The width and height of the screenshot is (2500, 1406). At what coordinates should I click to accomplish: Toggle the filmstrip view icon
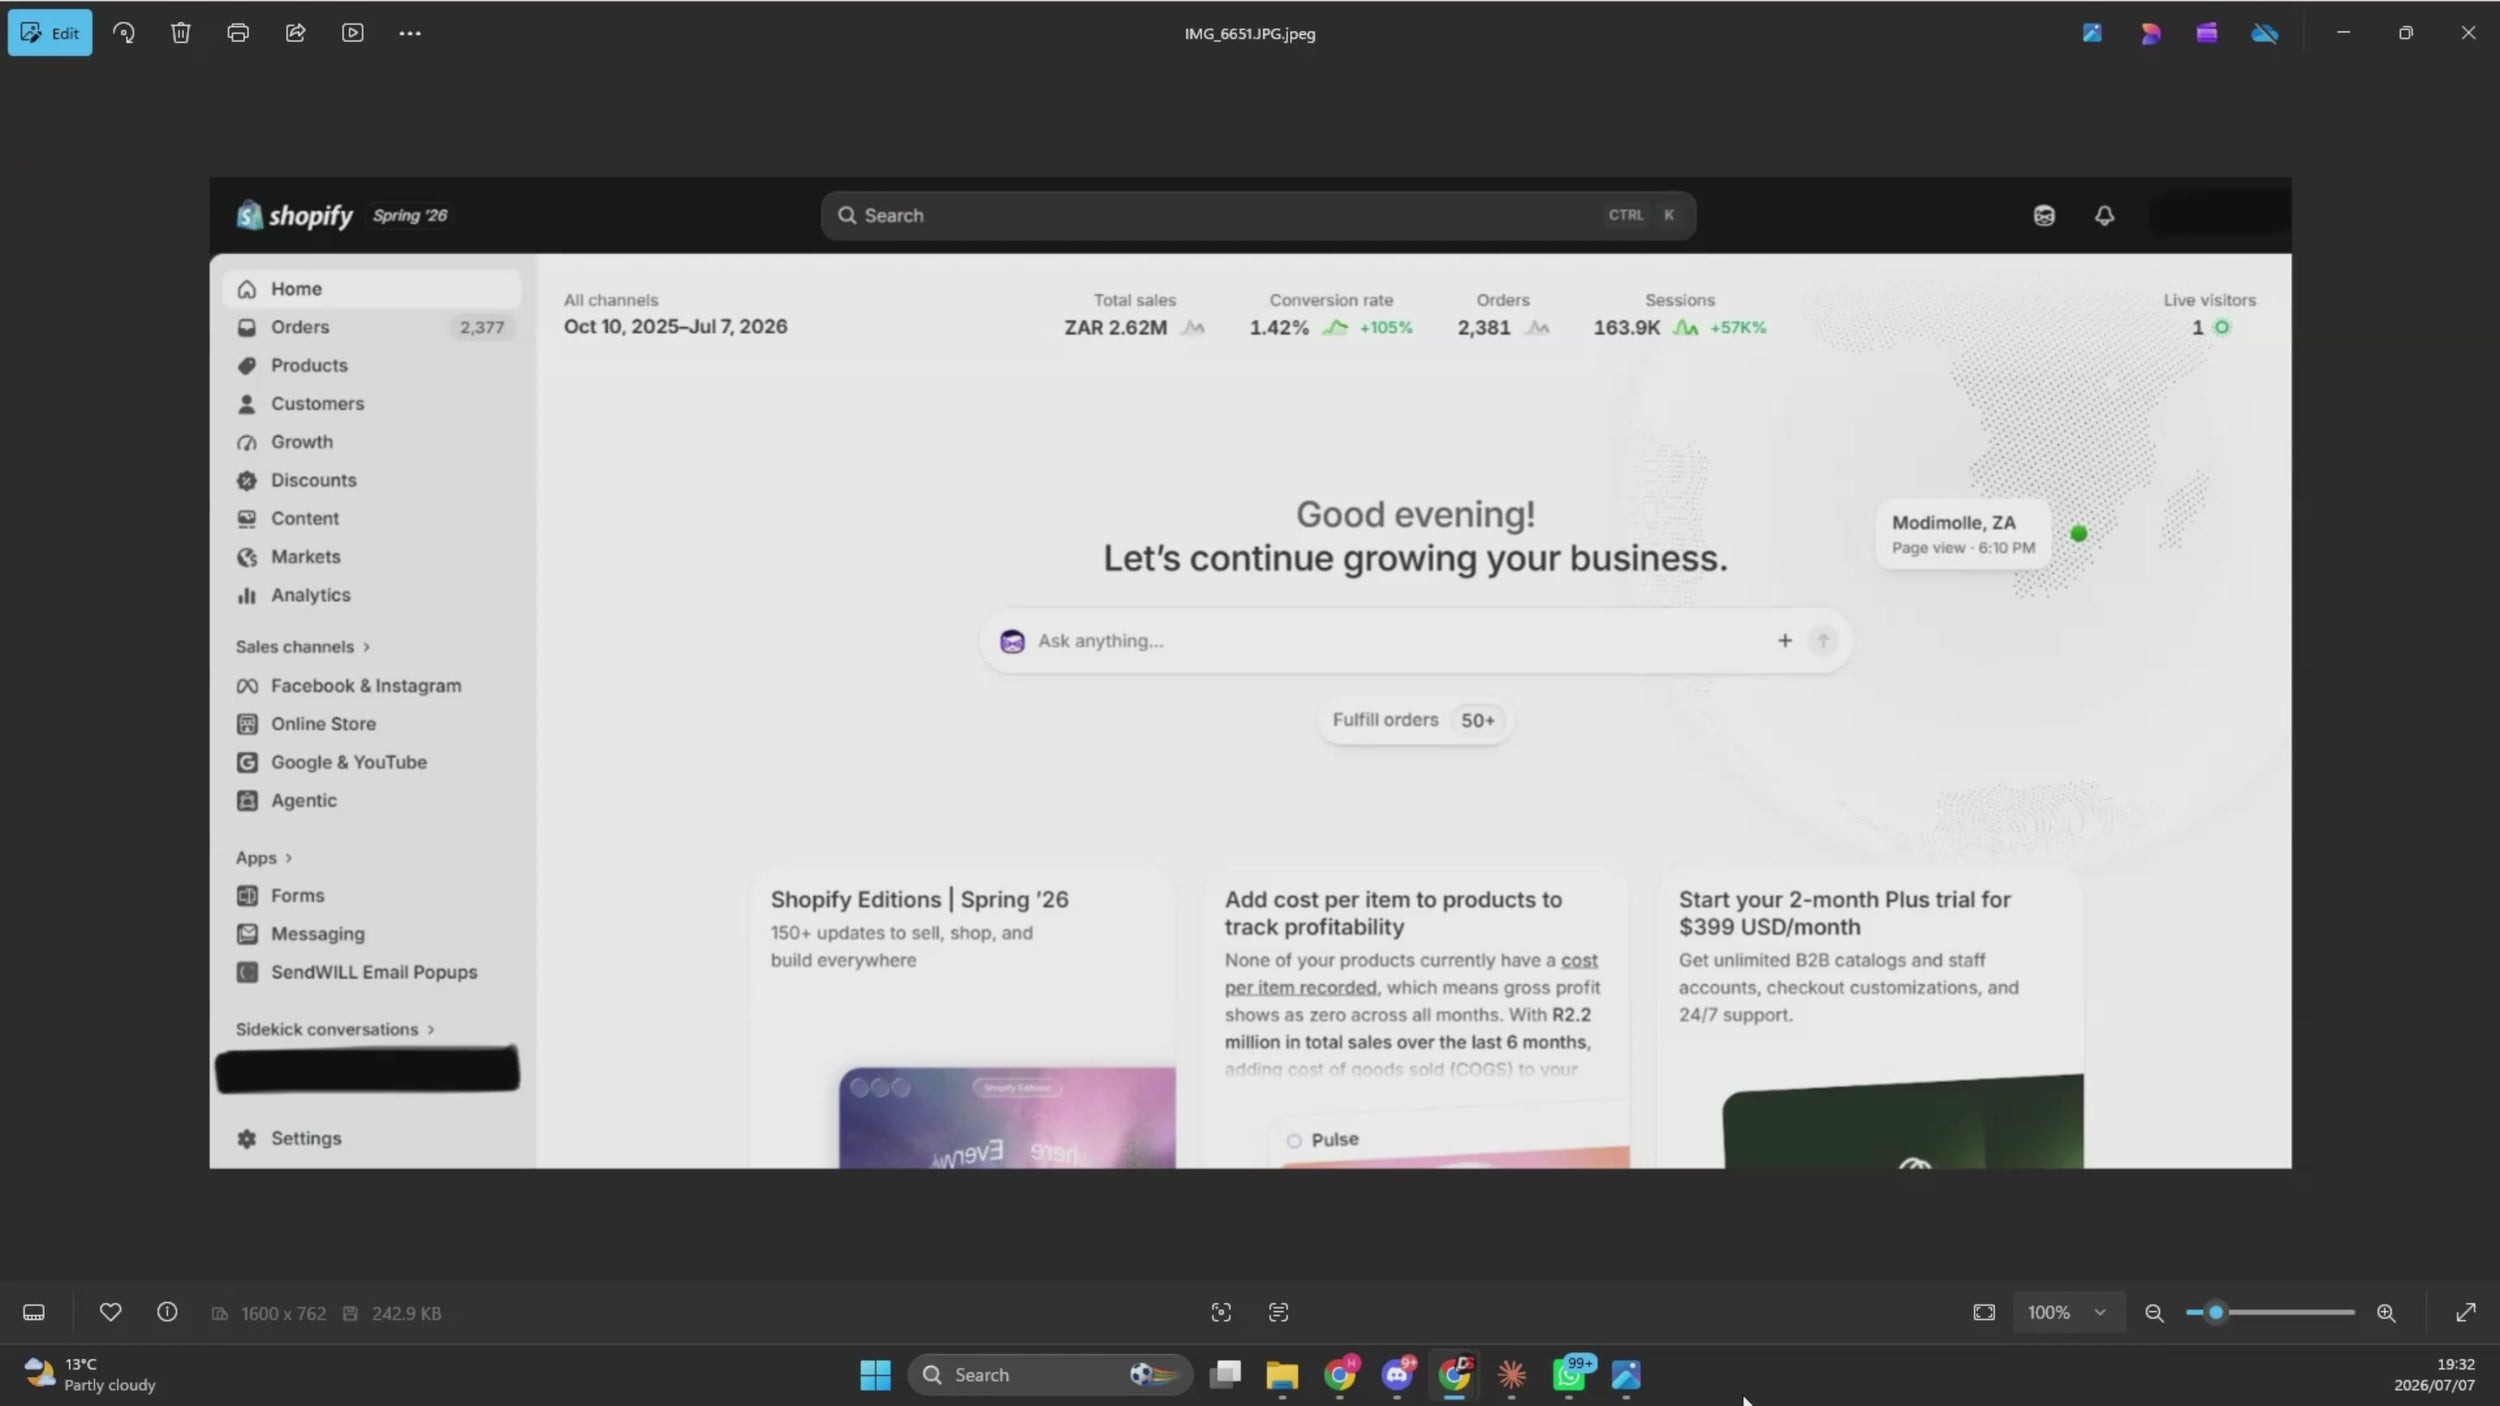(x=34, y=1312)
